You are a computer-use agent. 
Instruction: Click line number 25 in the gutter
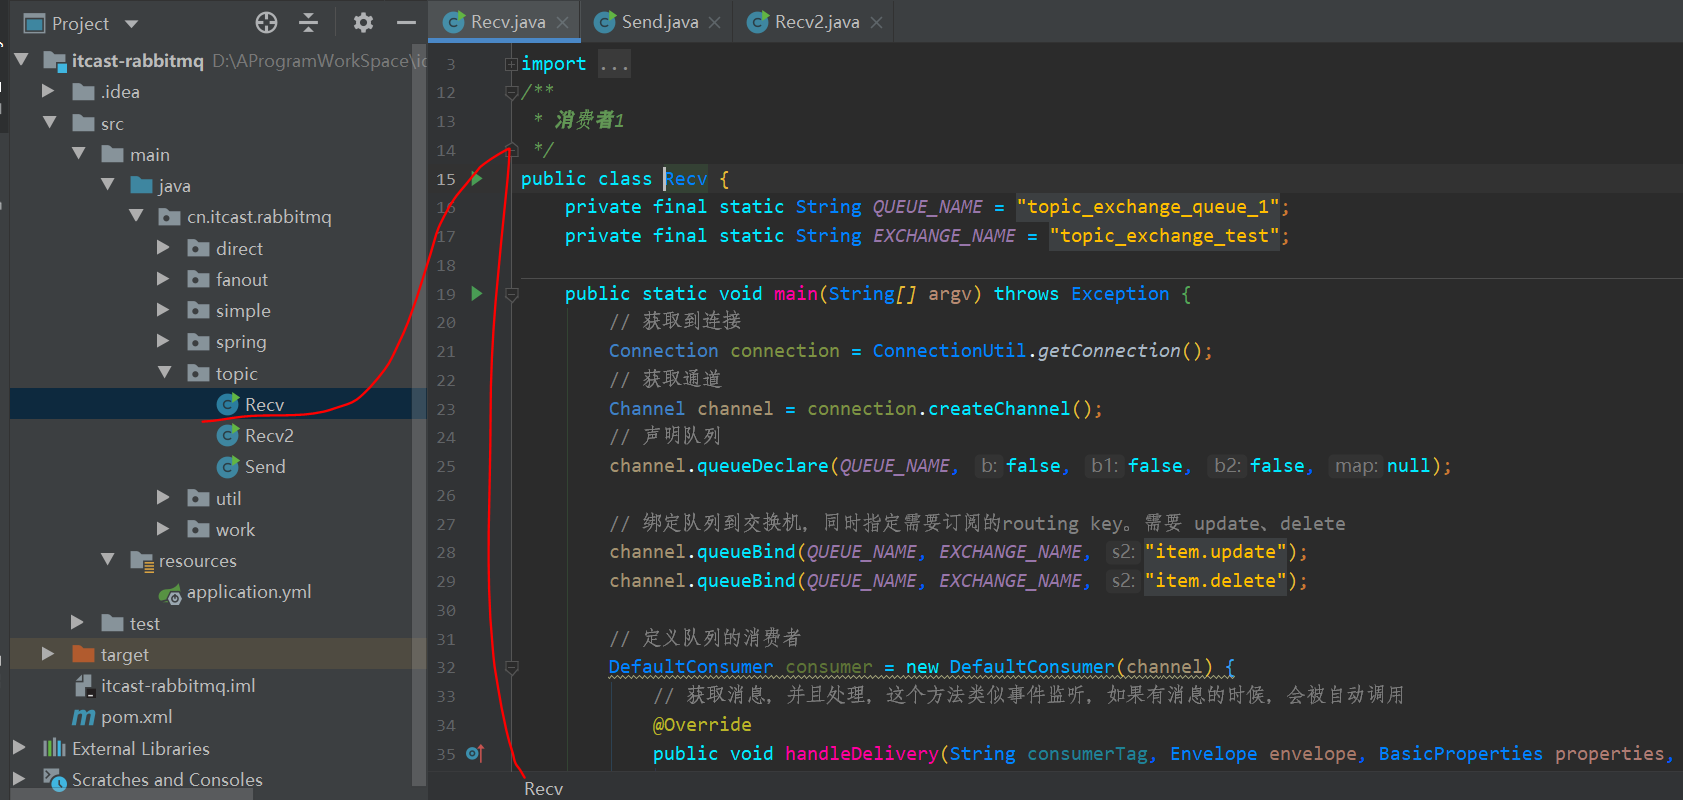pos(446,466)
